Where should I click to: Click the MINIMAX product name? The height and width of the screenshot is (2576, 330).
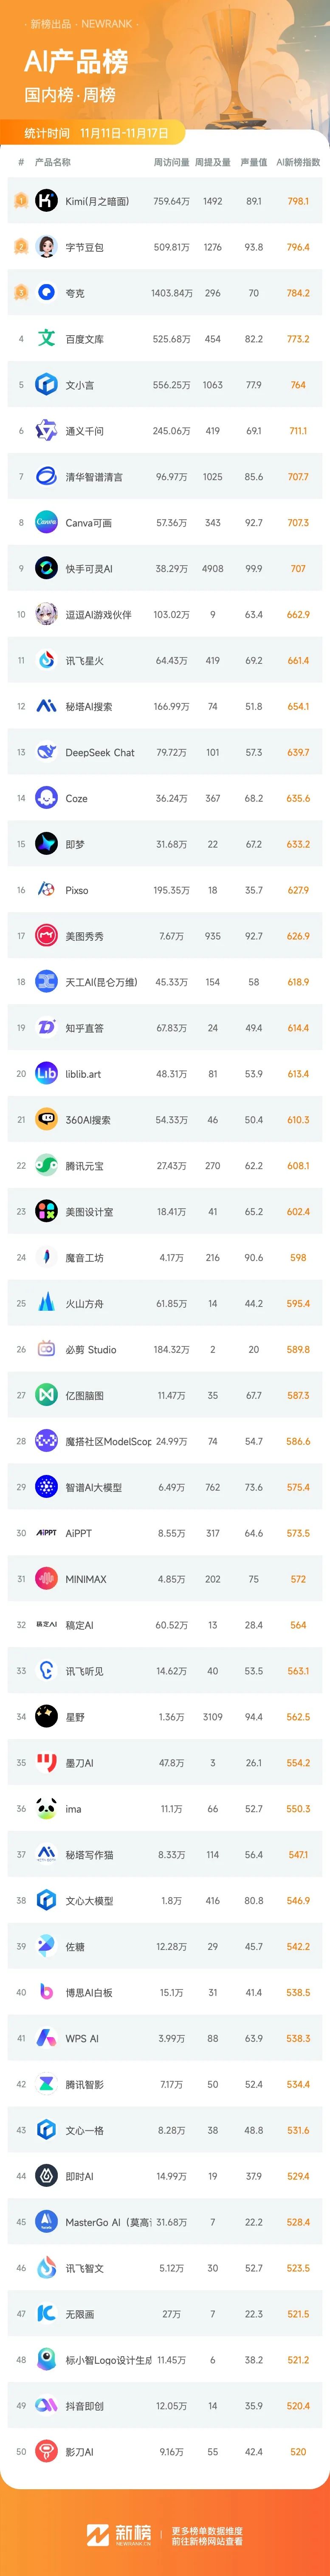point(86,1579)
